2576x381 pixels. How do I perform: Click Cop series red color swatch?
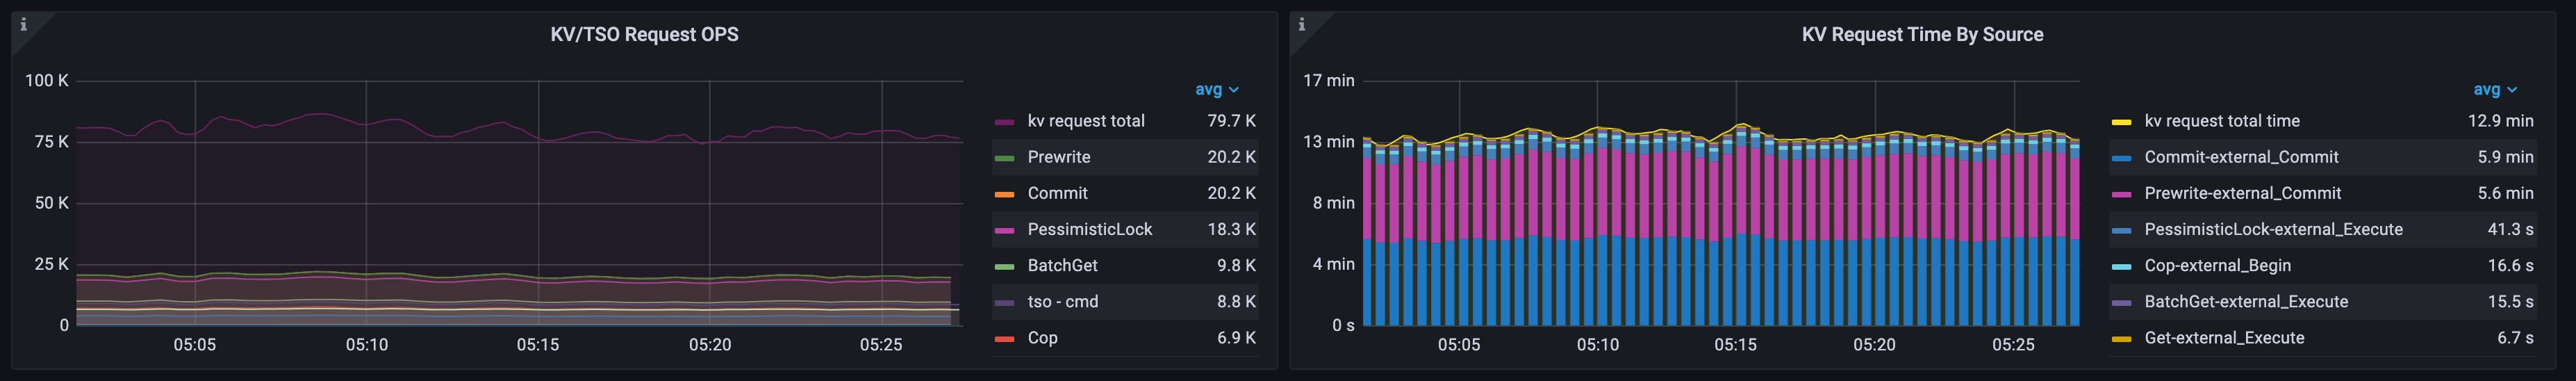1005,338
